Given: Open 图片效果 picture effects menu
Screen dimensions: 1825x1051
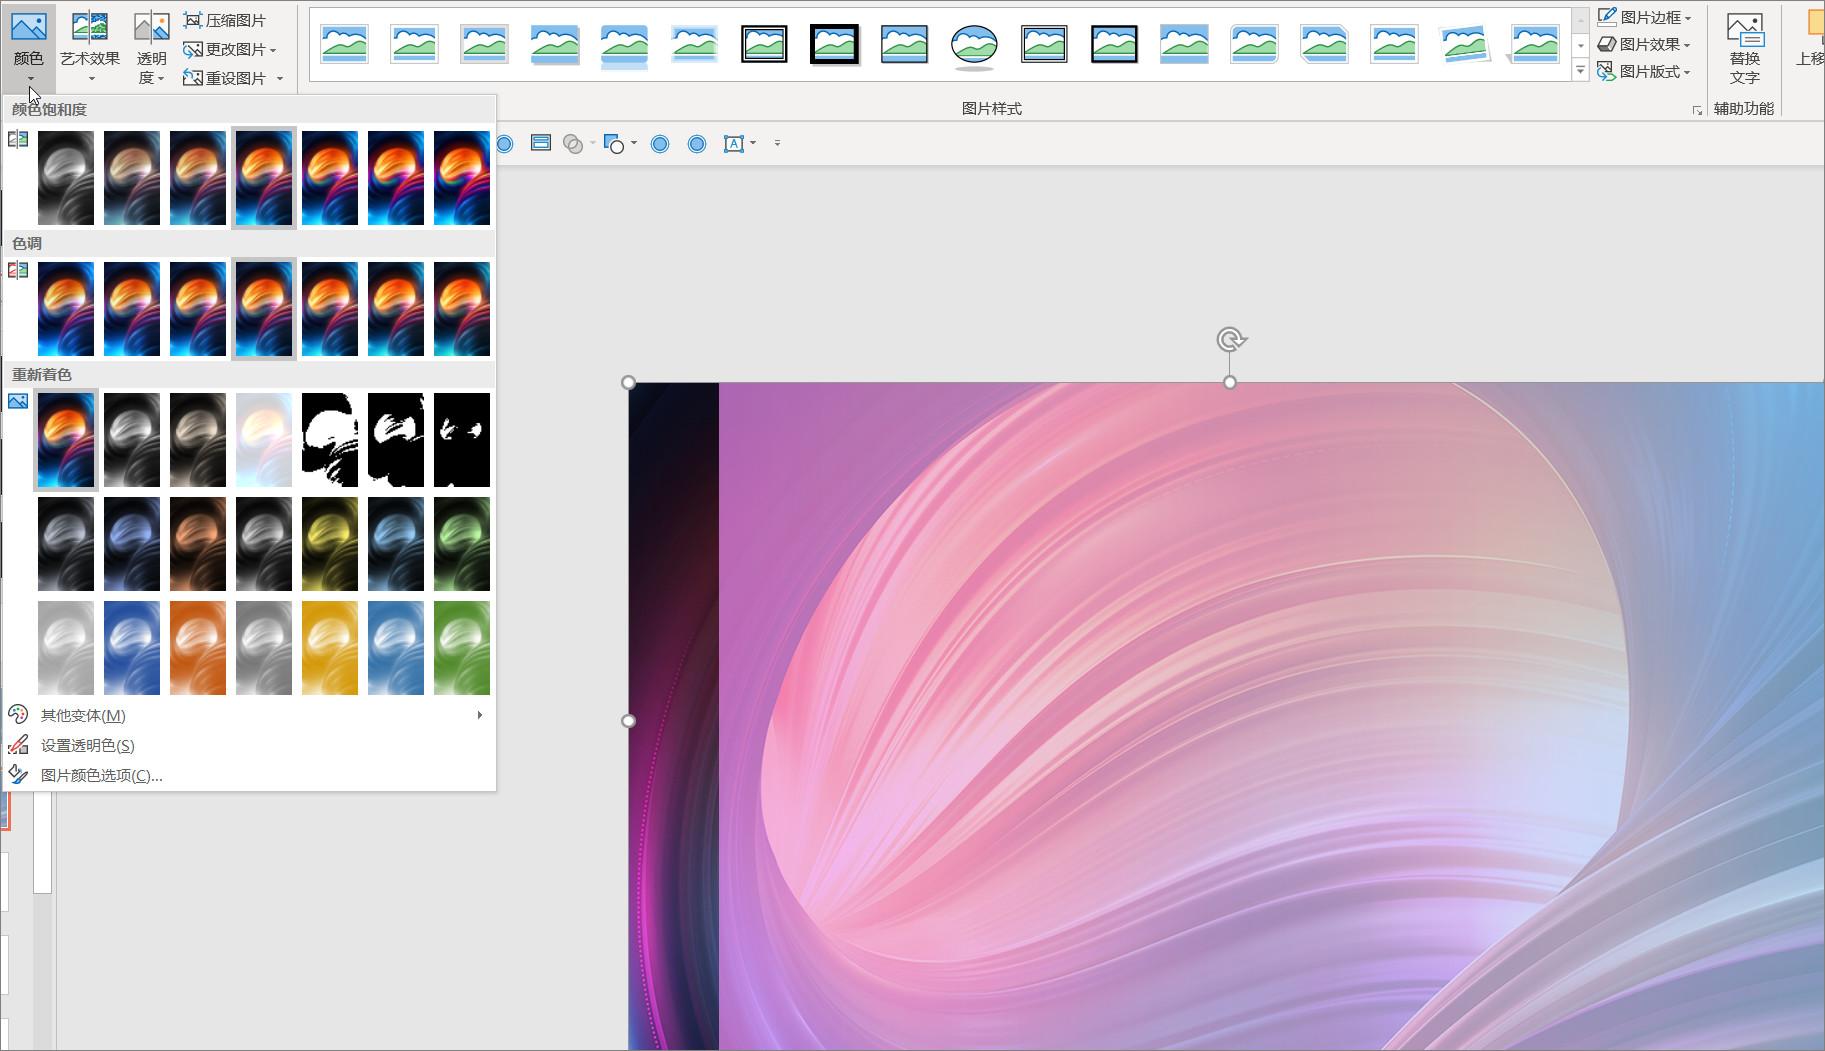Looking at the screenshot, I should 1644,44.
